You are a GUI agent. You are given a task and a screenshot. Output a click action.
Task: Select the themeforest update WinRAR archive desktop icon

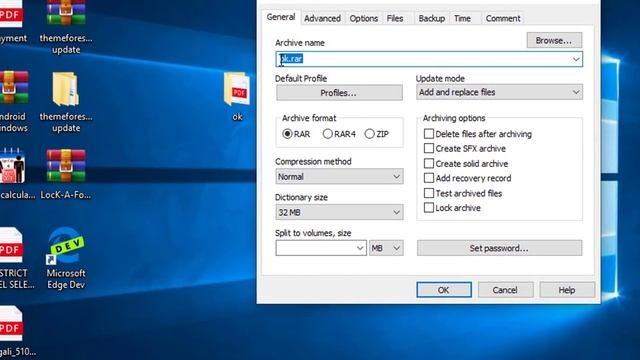click(x=66, y=28)
